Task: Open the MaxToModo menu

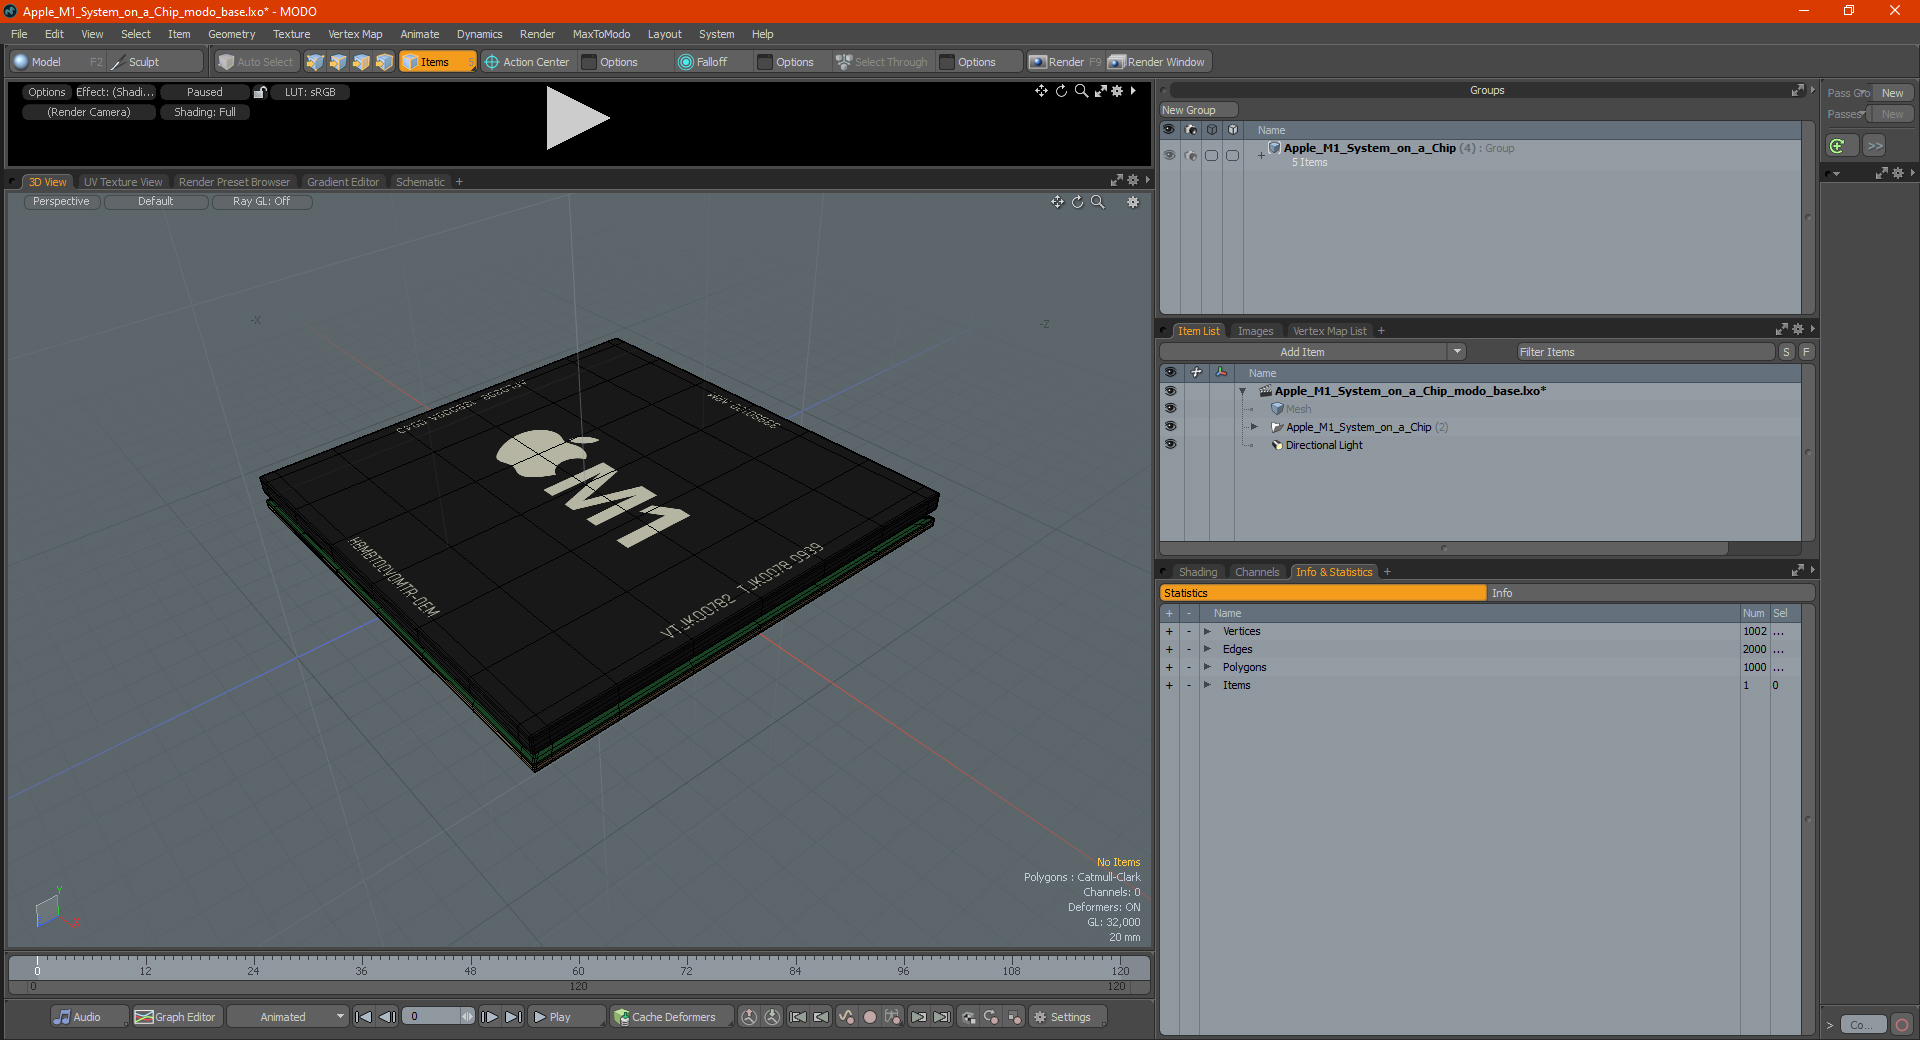Action: [x=601, y=34]
